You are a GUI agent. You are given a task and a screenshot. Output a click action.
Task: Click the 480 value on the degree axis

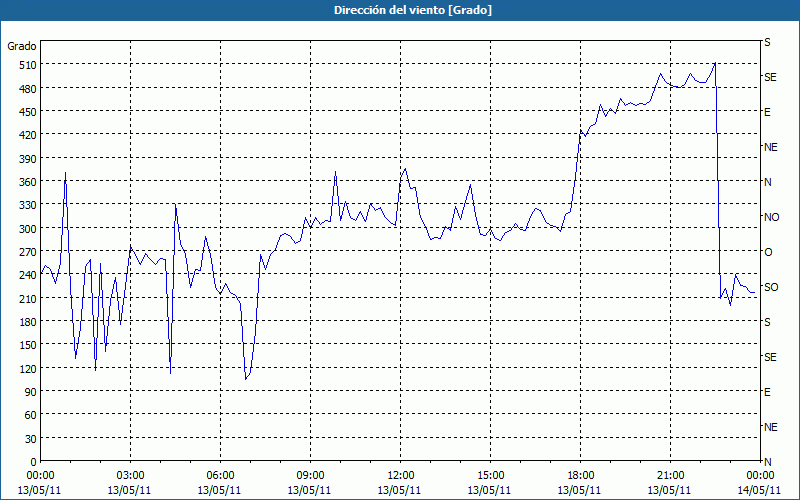pos(28,89)
